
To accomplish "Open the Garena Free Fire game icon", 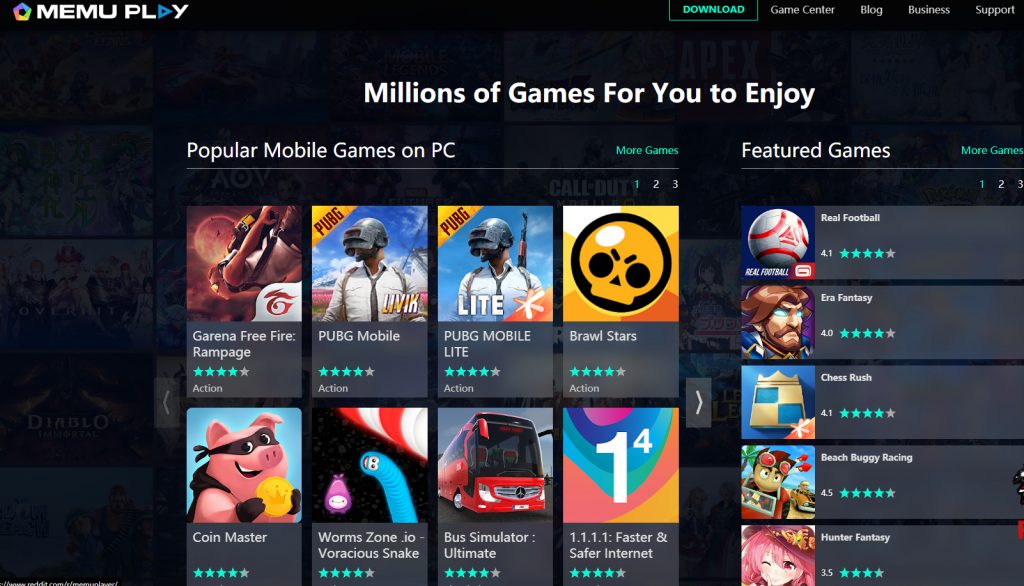I will [x=244, y=263].
